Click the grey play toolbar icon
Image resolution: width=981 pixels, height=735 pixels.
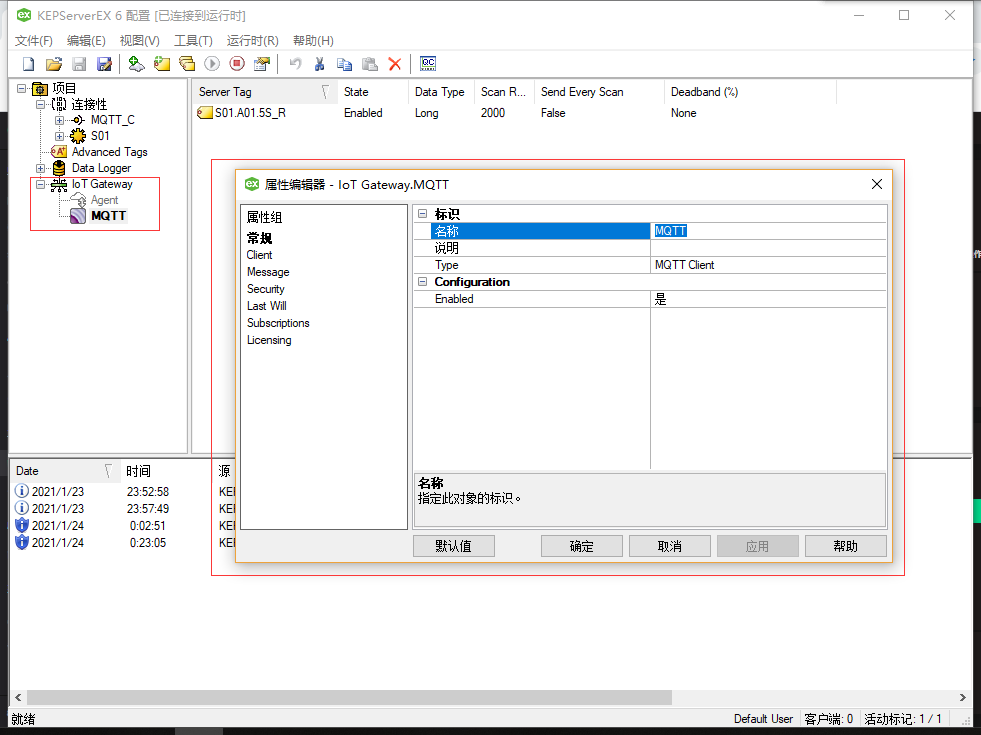tap(212, 64)
